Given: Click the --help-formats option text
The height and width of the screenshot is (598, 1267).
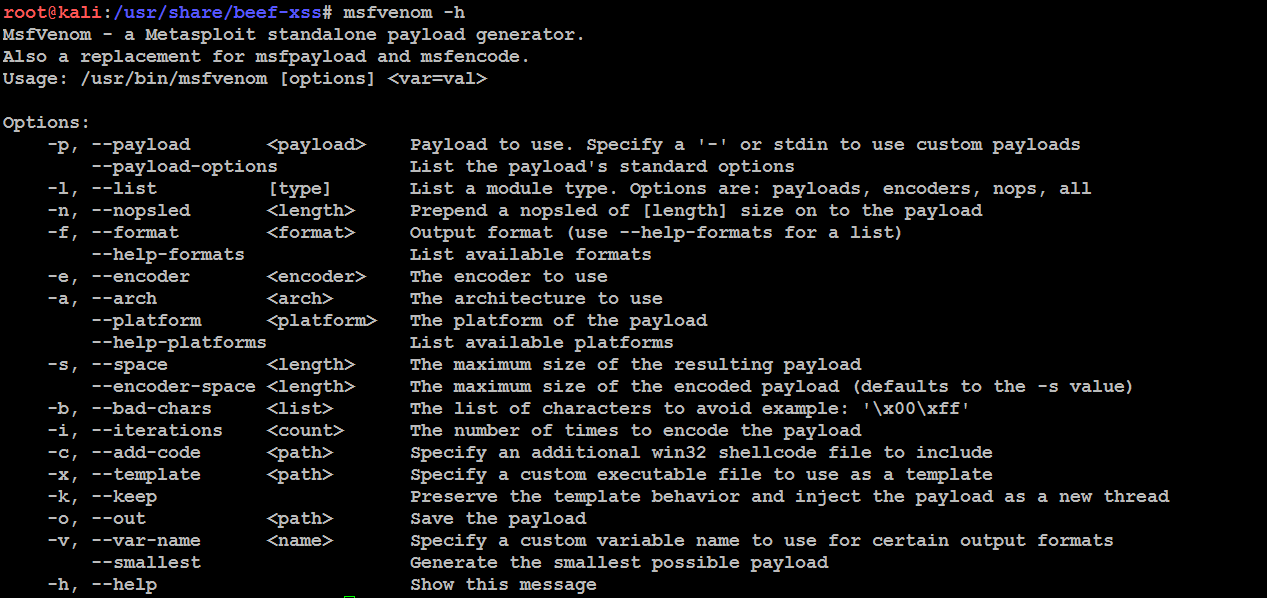Looking at the screenshot, I should point(168,255).
